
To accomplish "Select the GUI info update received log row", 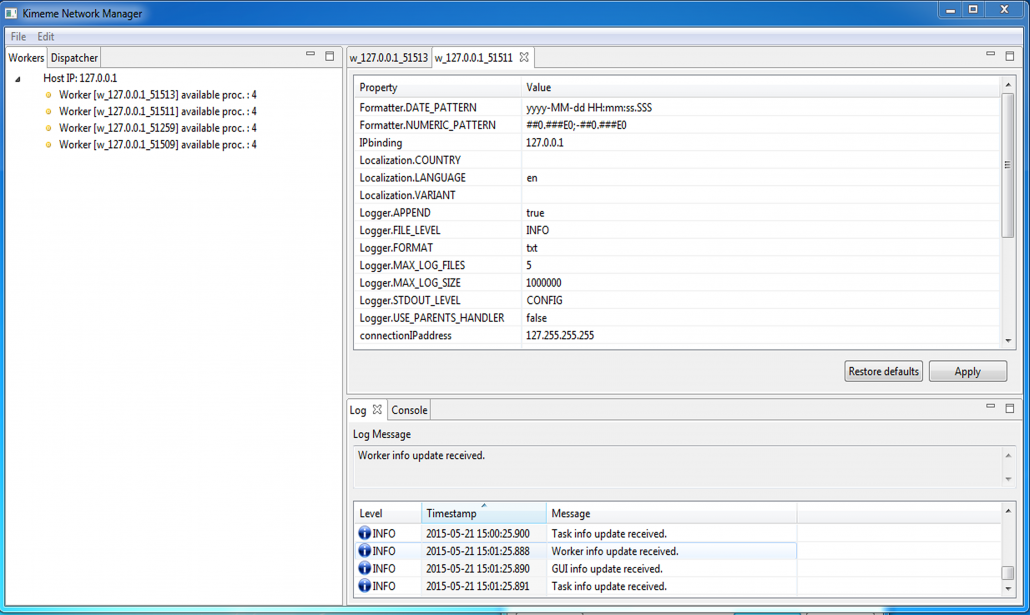I will click(575, 568).
